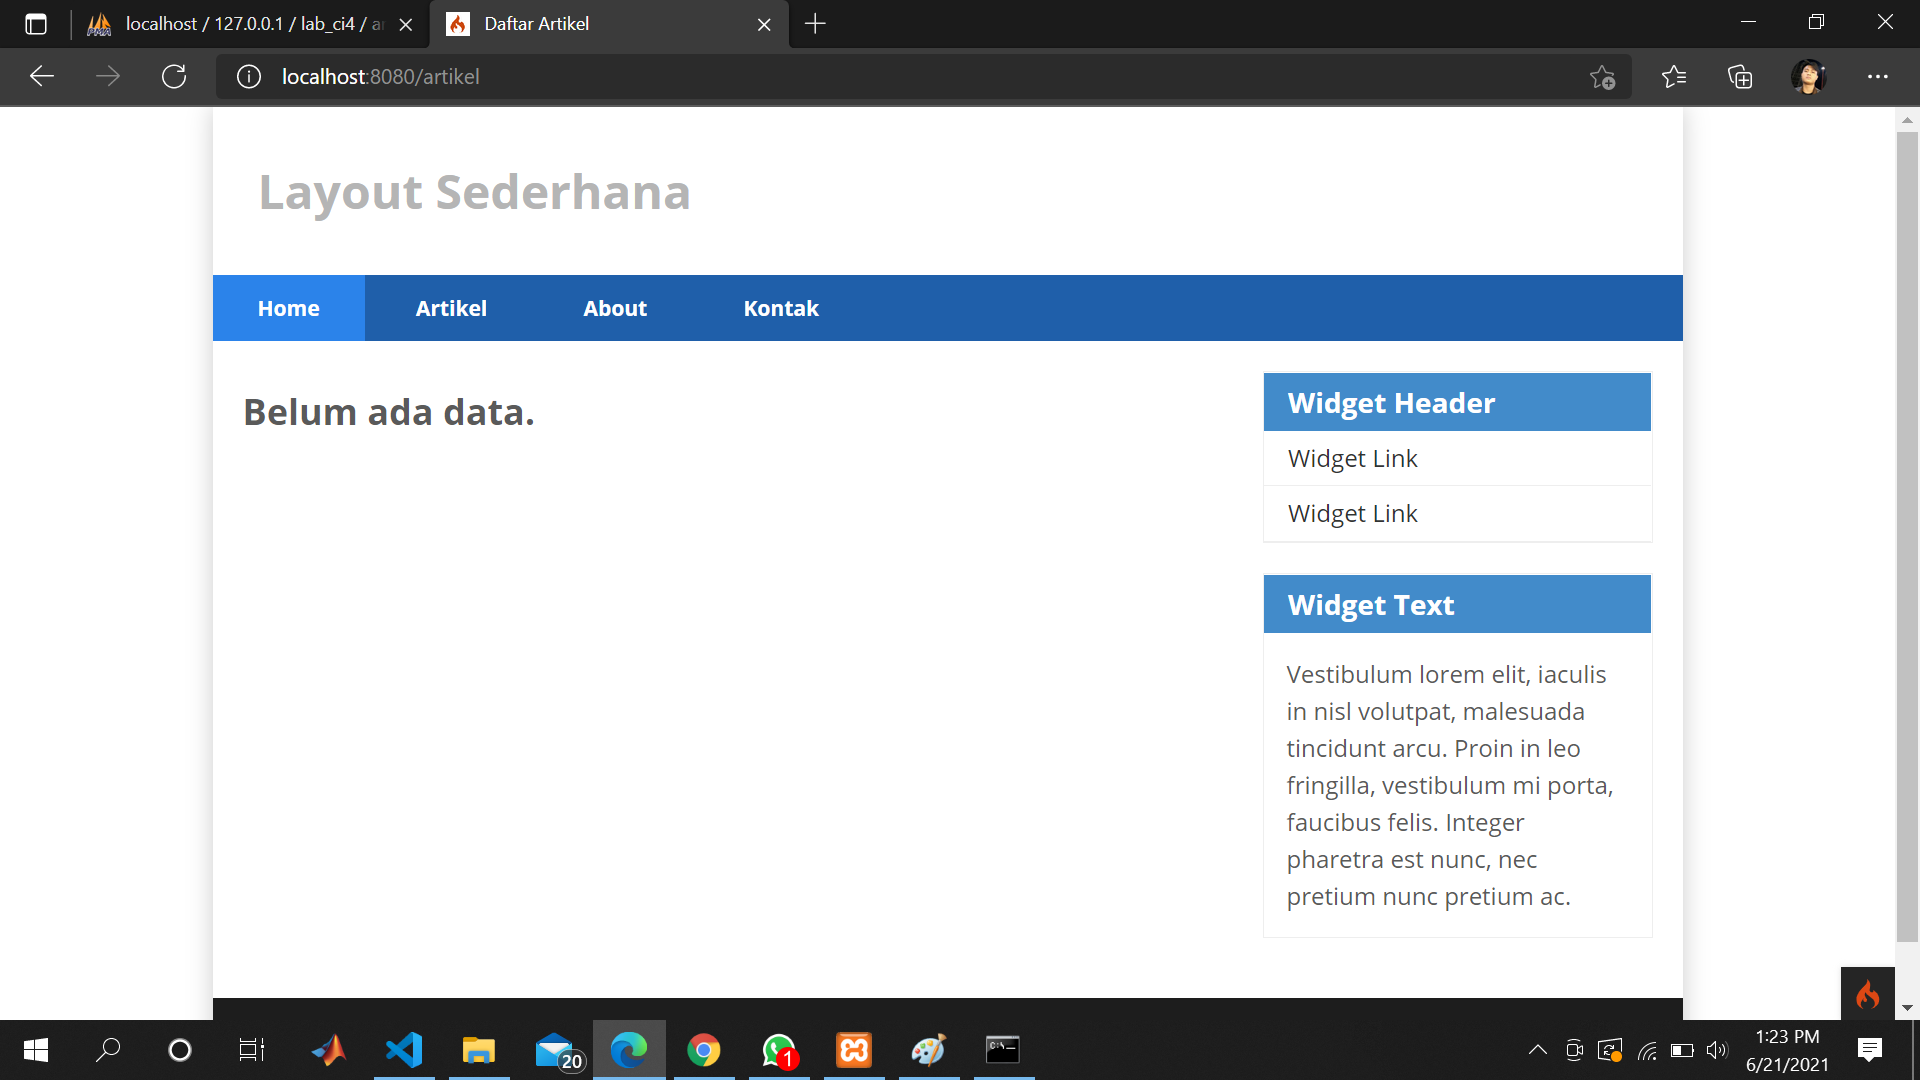Open the vertical tabs switcher
This screenshot has height=1080, width=1920.
click(x=36, y=24)
